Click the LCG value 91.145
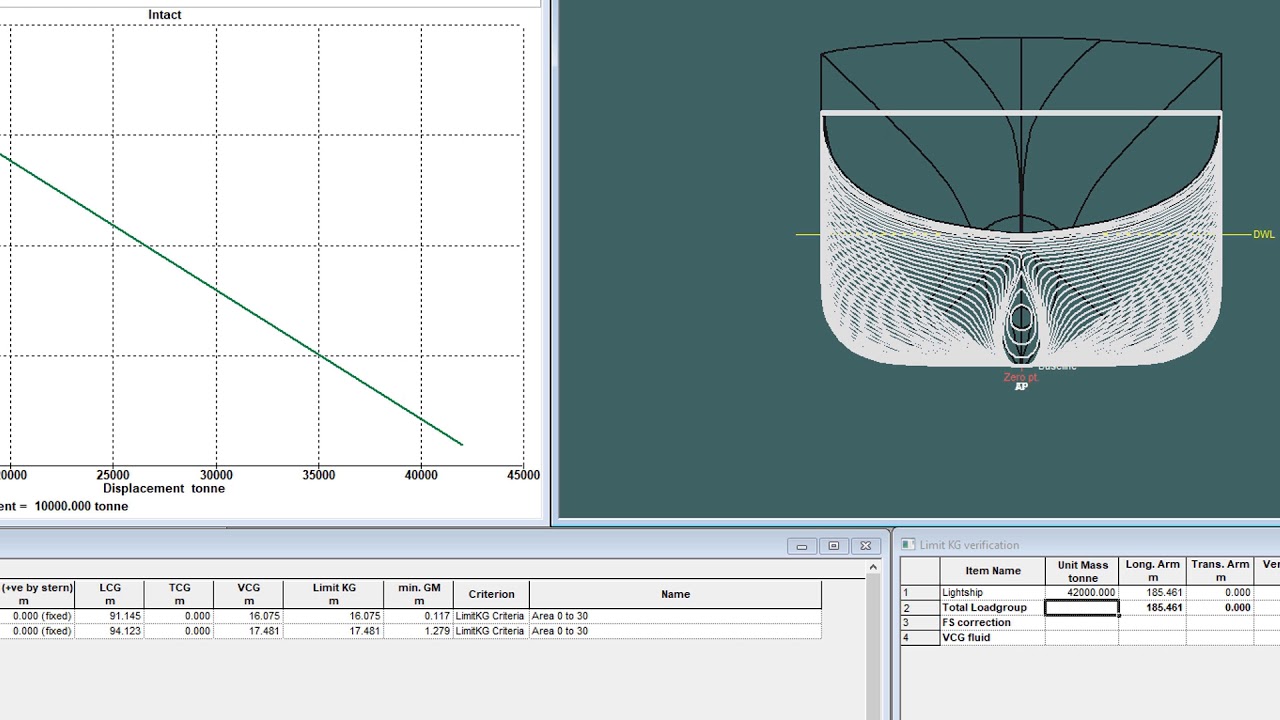Image resolution: width=1280 pixels, height=720 pixels. (x=124, y=616)
